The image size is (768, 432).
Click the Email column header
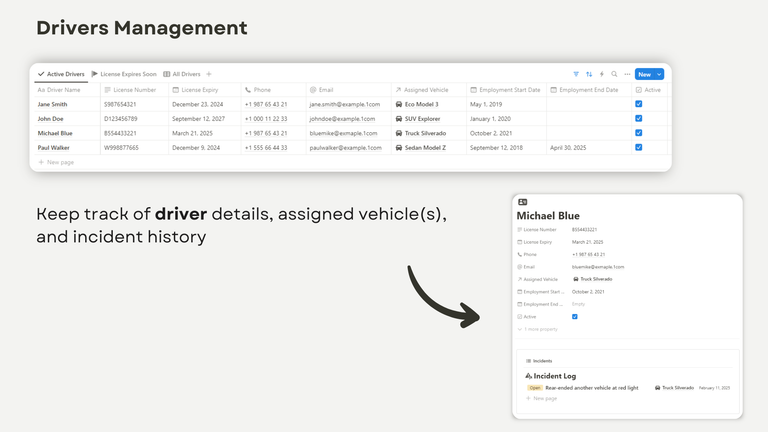(x=322, y=90)
